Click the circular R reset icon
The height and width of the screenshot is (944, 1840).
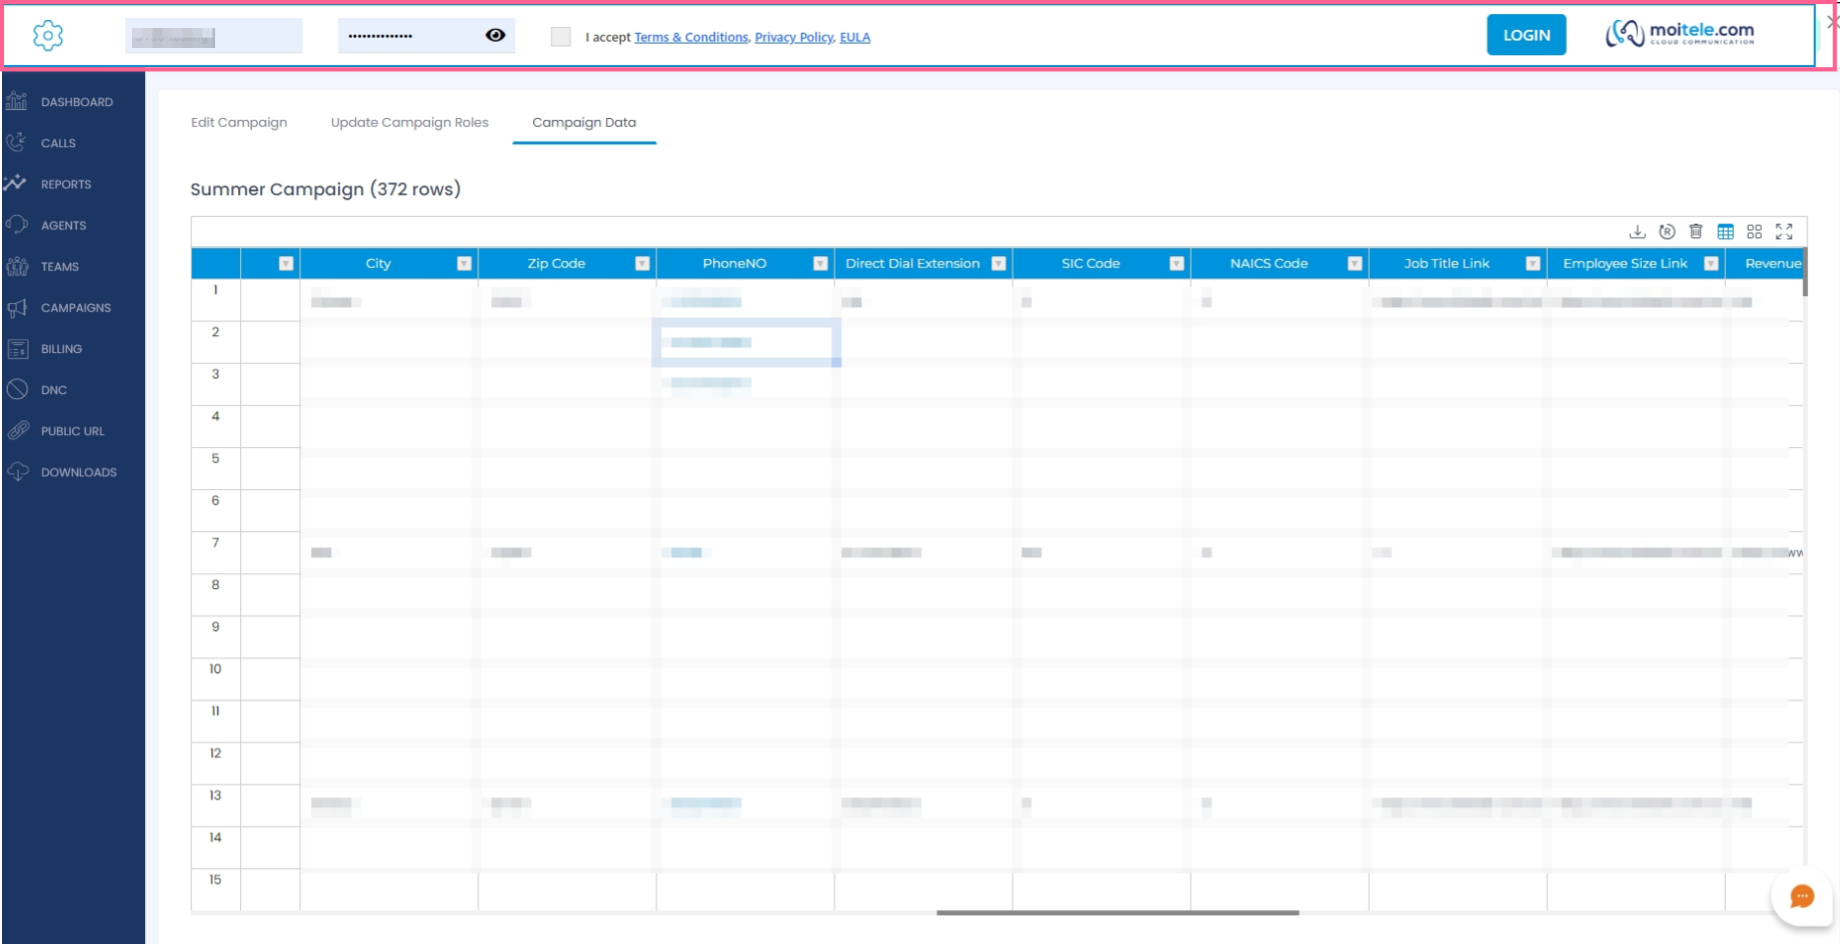click(x=1667, y=232)
